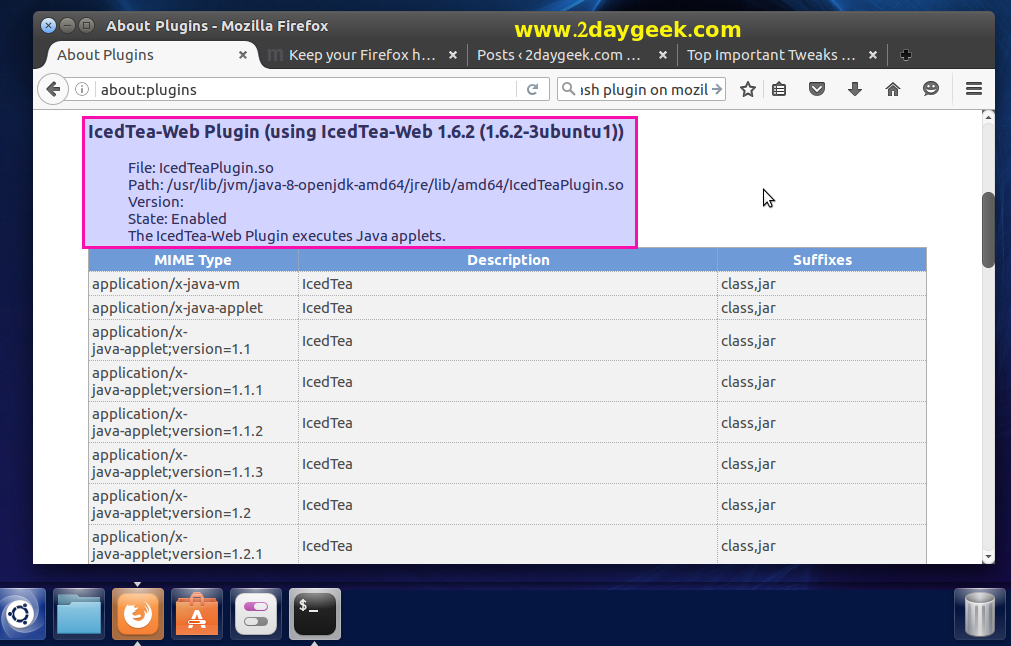
Task: Close the Firefox window
Action: pyautogui.click(x=48, y=26)
